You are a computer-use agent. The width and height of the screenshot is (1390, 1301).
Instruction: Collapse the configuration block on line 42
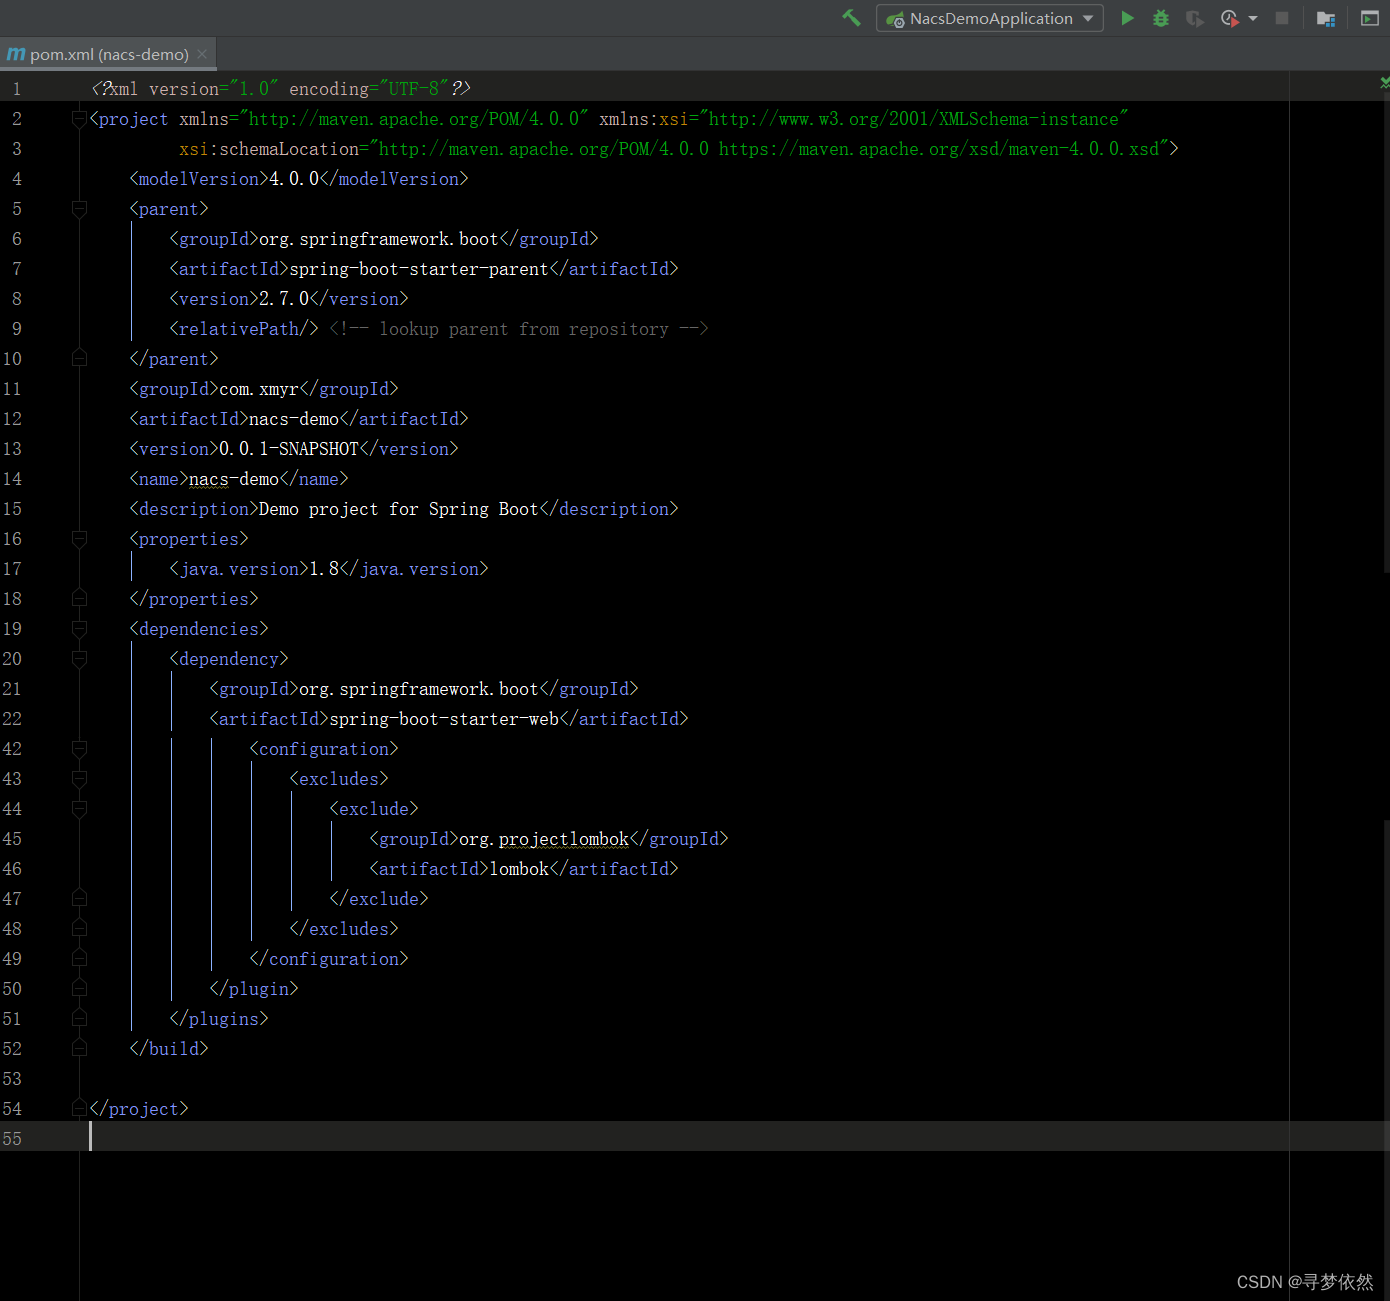(x=79, y=749)
